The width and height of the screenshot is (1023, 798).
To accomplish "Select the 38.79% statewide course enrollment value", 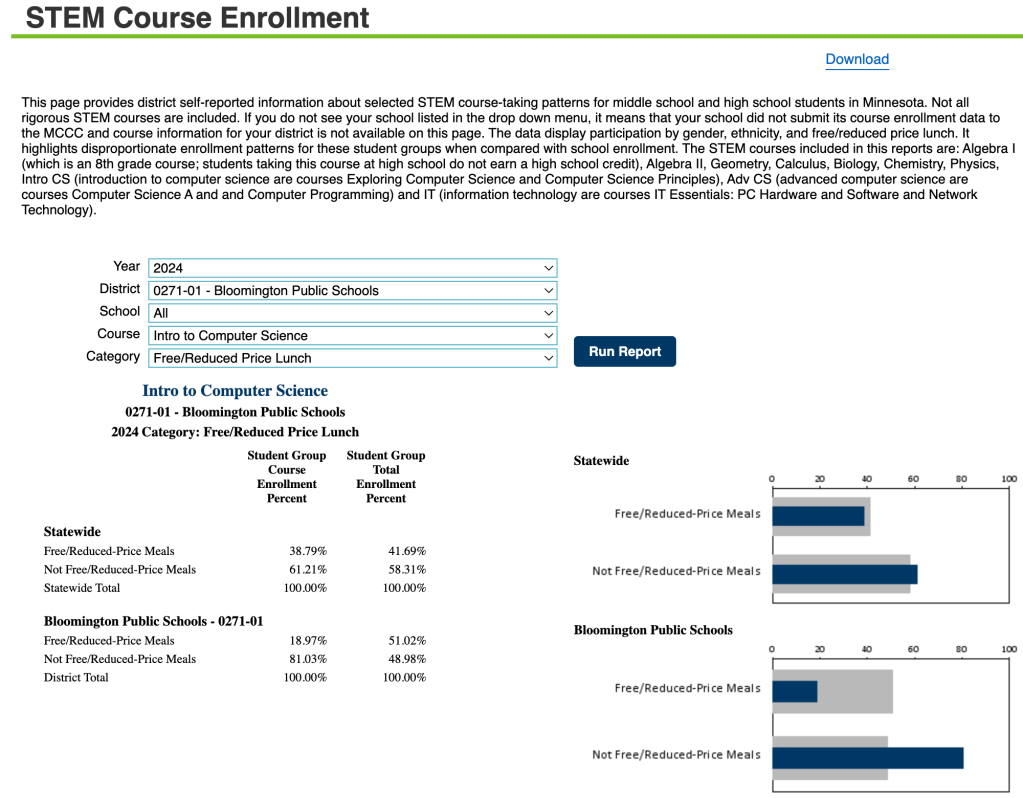I will click(307, 551).
